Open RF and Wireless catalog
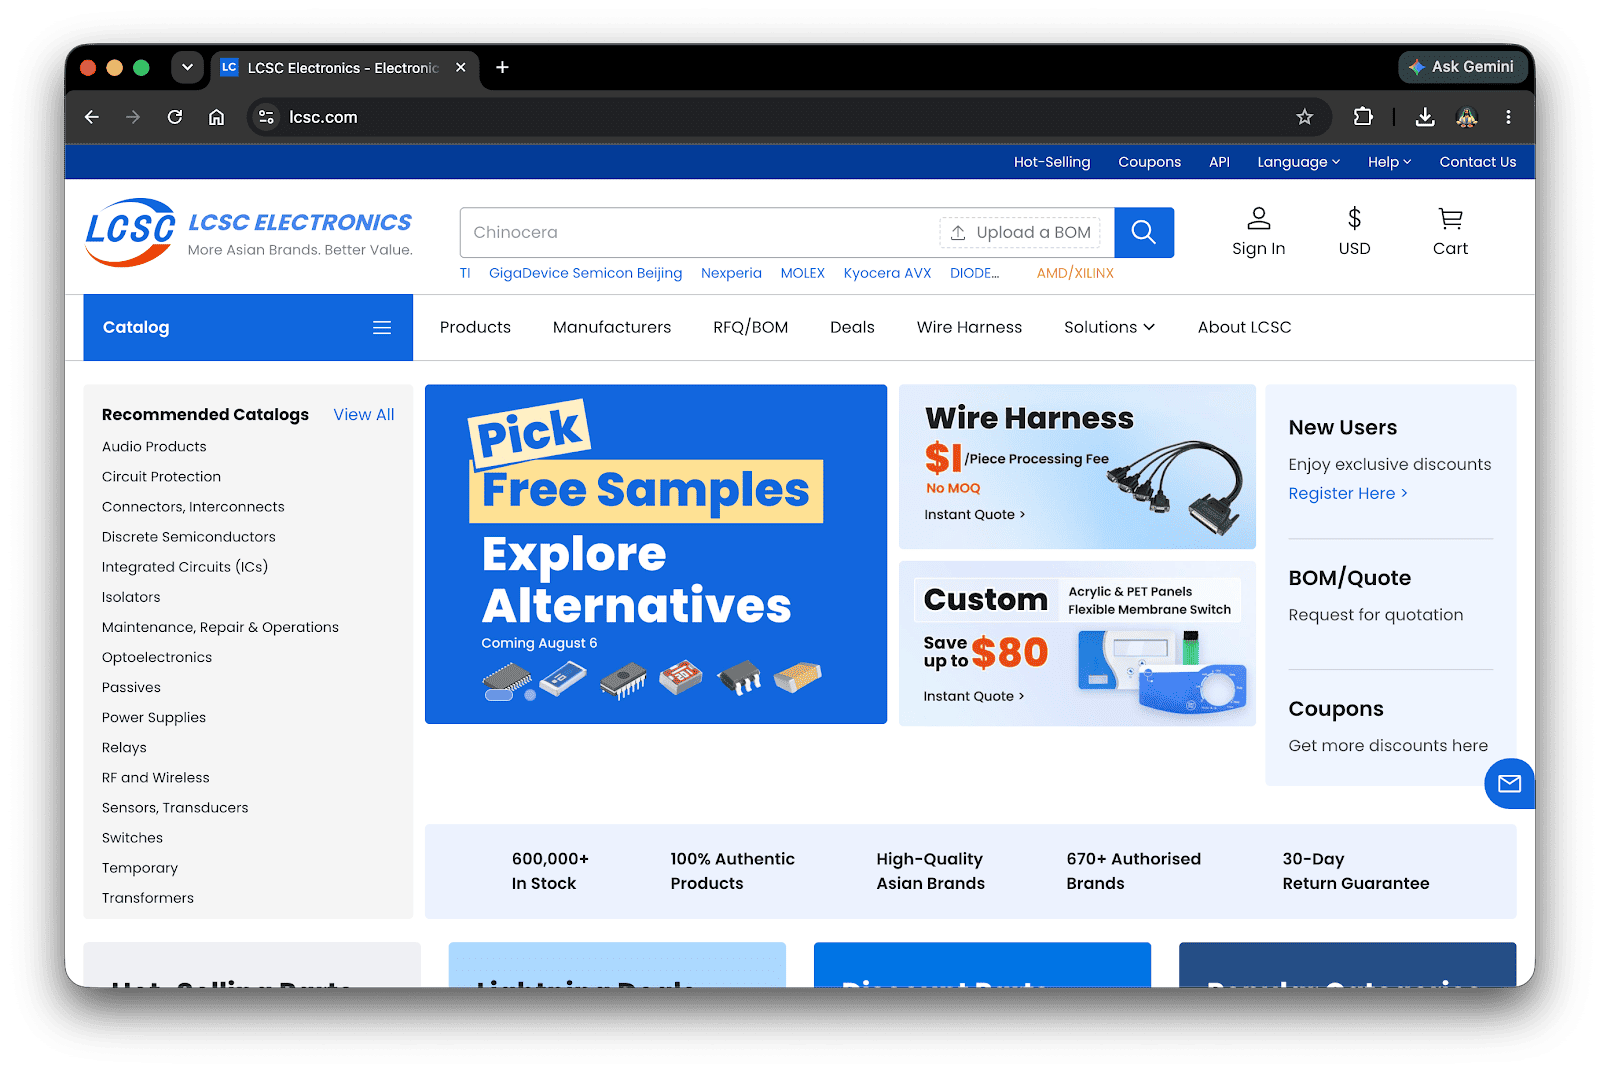Screen dimensions: 1600x1073 click(156, 777)
